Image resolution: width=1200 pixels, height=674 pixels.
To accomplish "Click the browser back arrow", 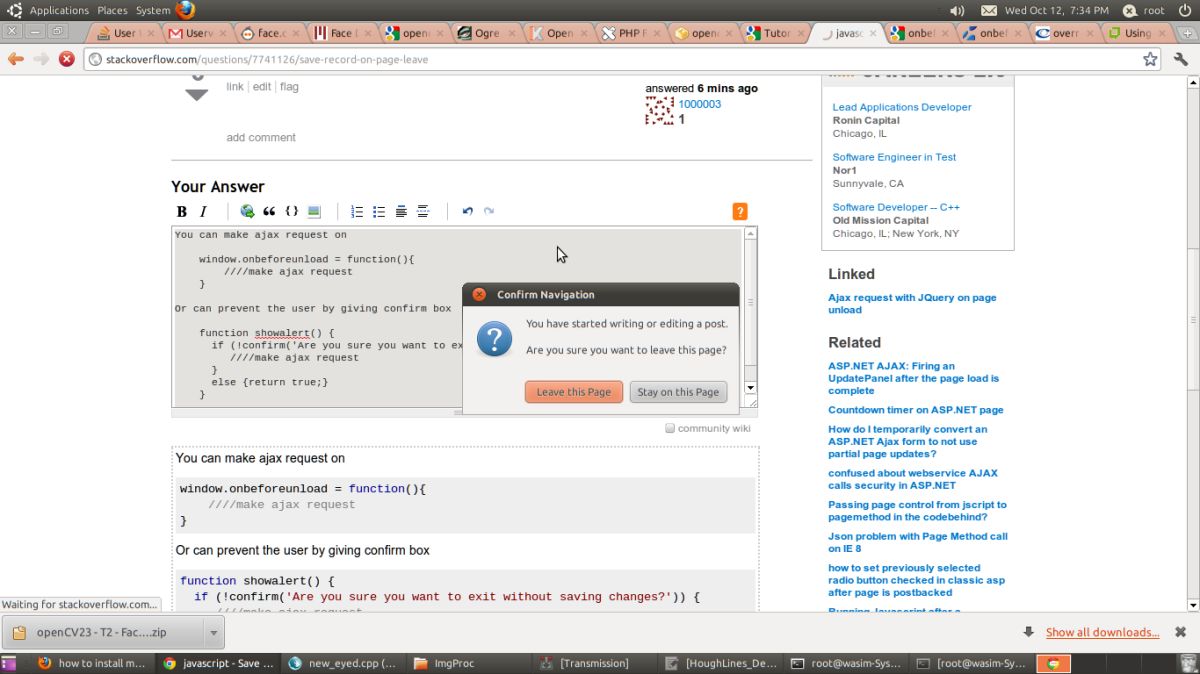I will [16, 59].
